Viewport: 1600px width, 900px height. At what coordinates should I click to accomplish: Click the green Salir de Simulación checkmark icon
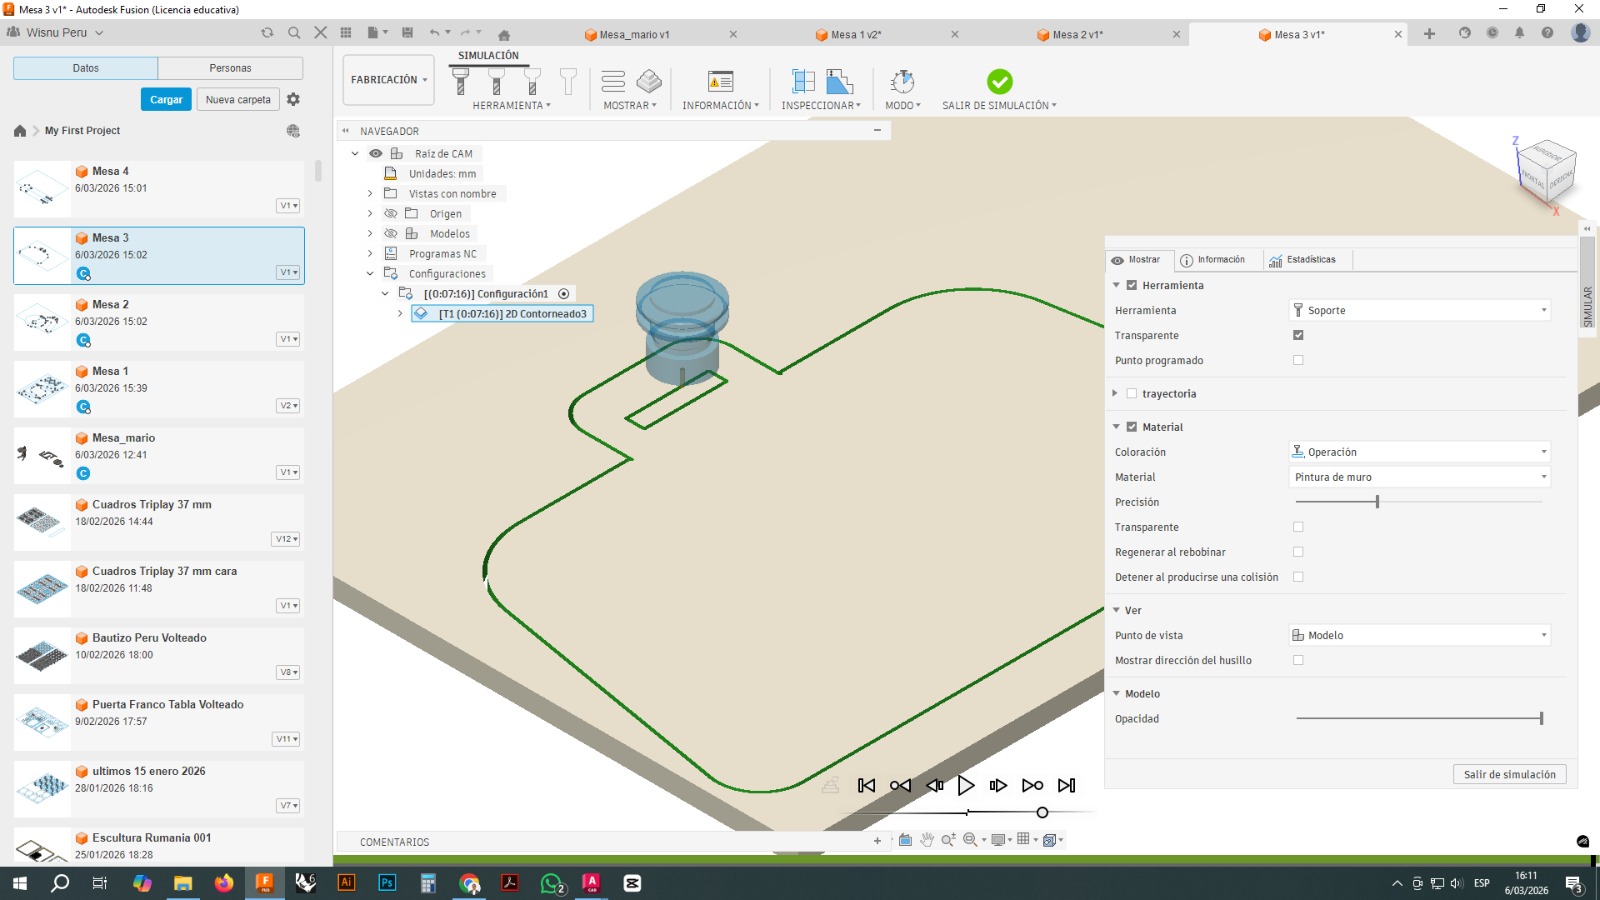coord(999,81)
